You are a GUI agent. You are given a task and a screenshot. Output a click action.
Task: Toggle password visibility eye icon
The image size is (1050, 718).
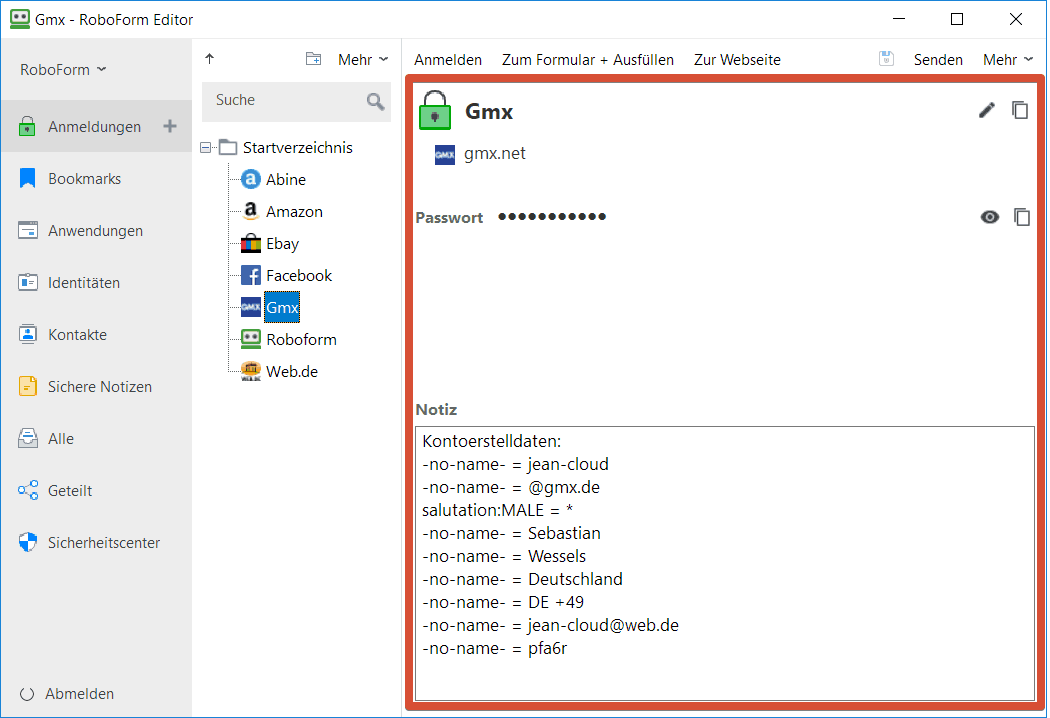(x=990, y=217)
